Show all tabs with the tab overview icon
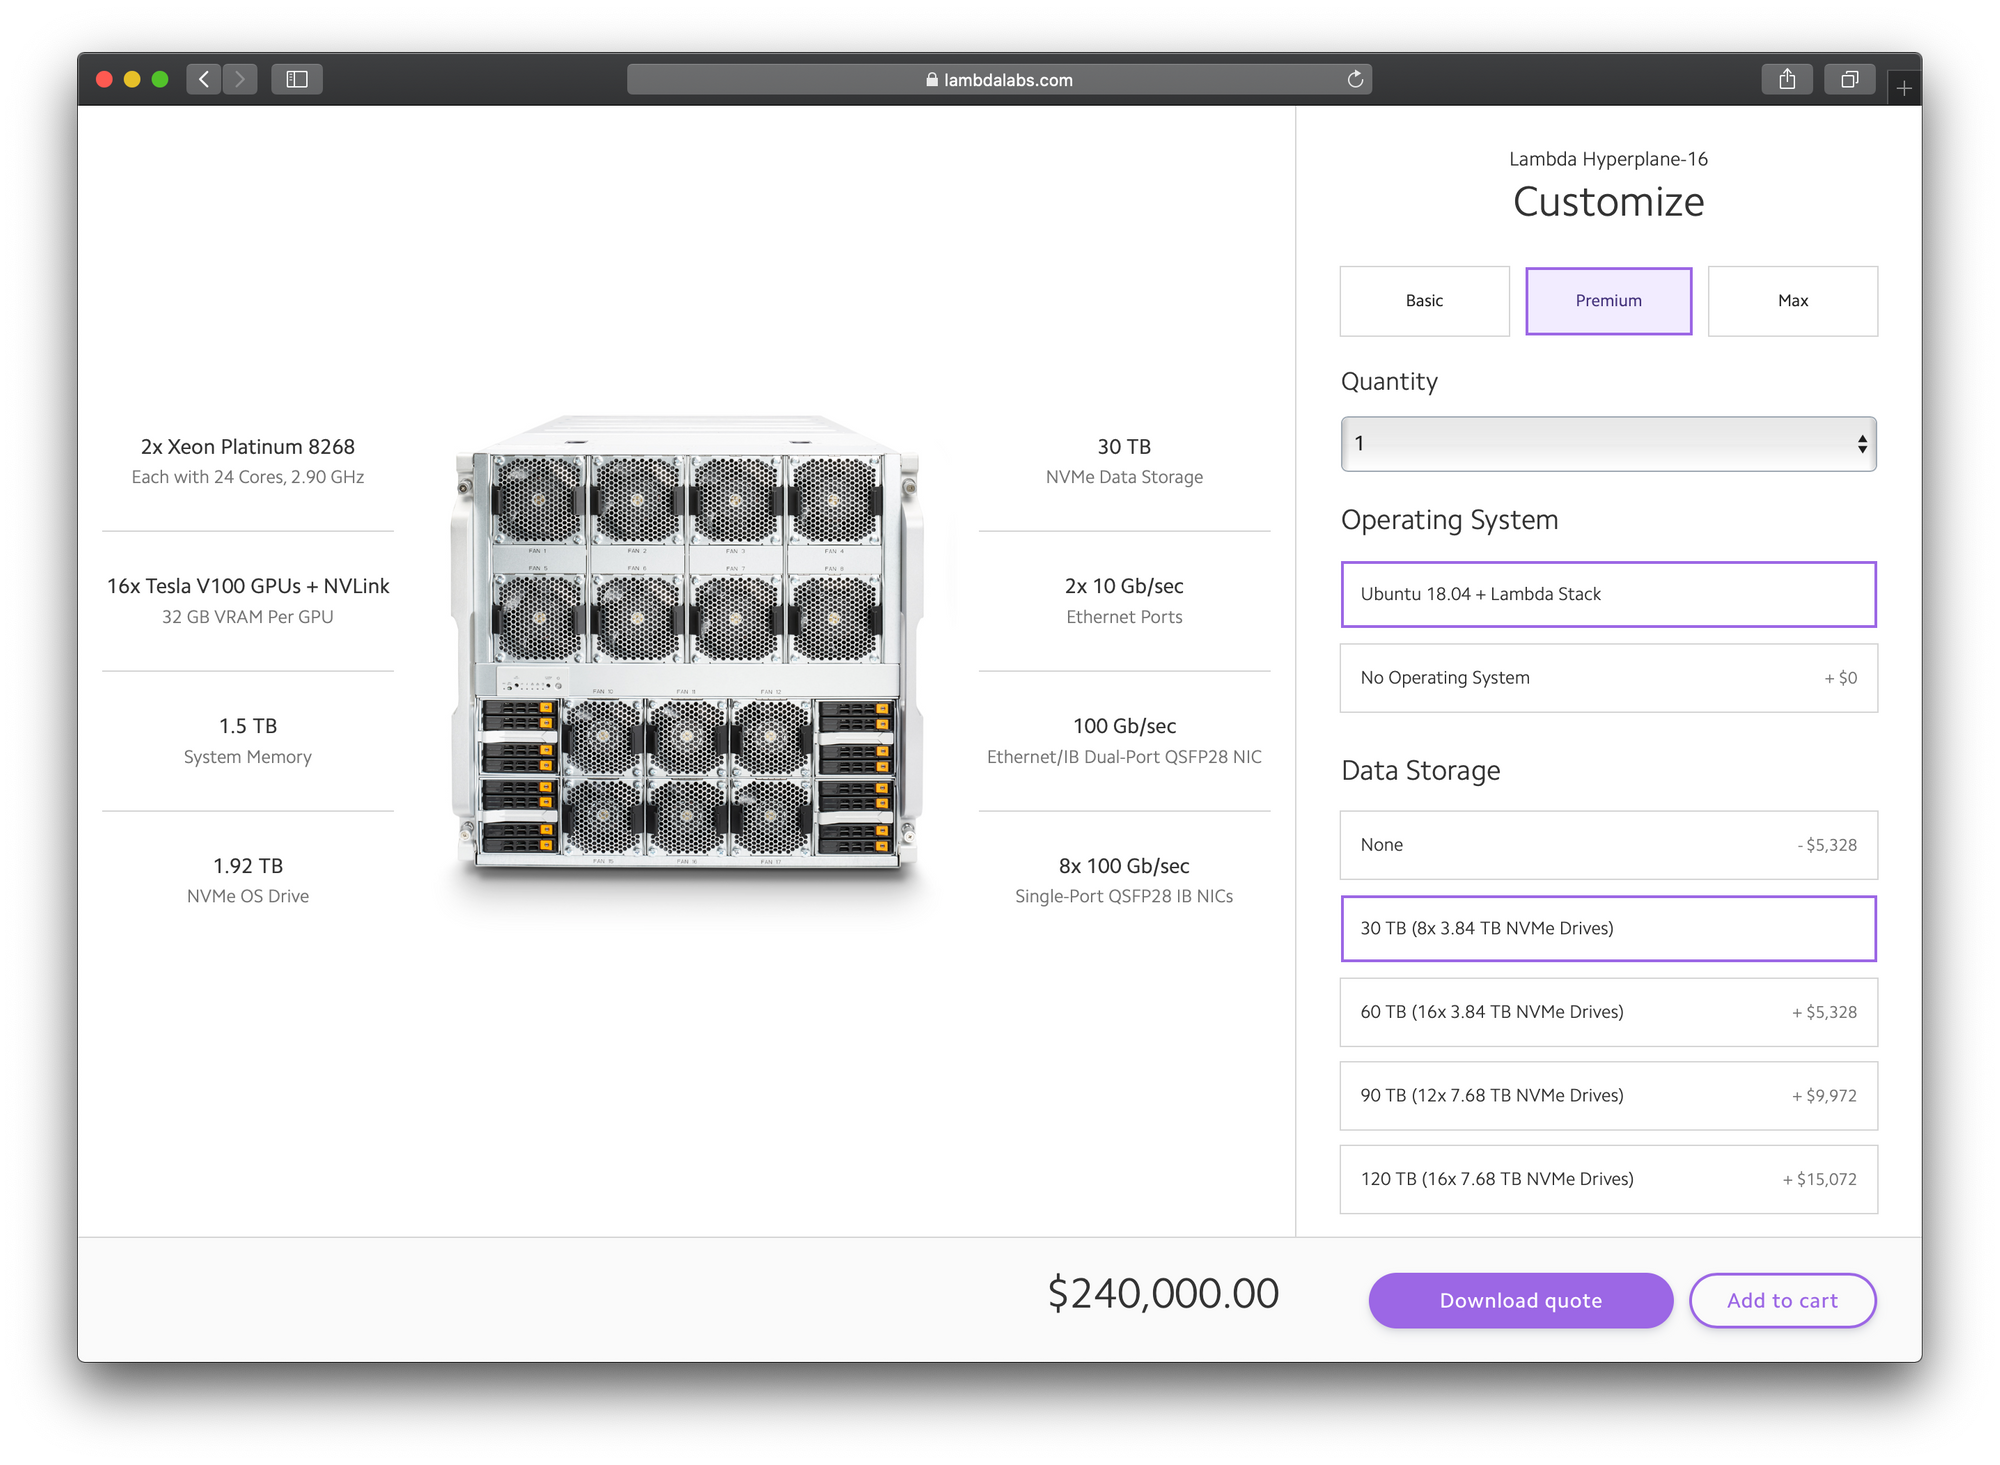Screen dimensions: 2000x1465 pos(1849,79)
